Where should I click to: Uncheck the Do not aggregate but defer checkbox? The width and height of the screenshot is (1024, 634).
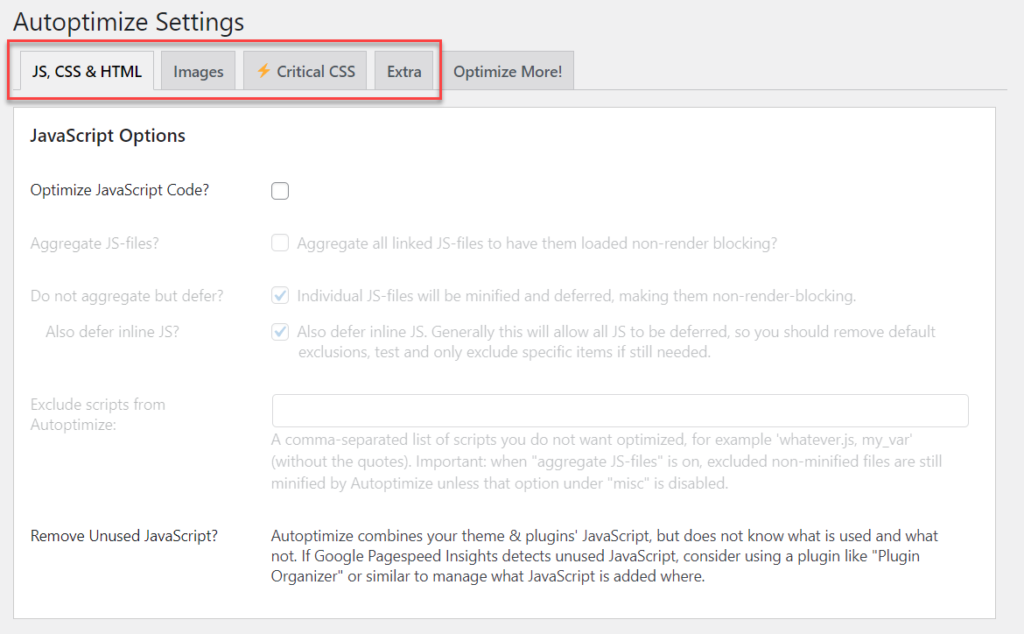(280, 296)
